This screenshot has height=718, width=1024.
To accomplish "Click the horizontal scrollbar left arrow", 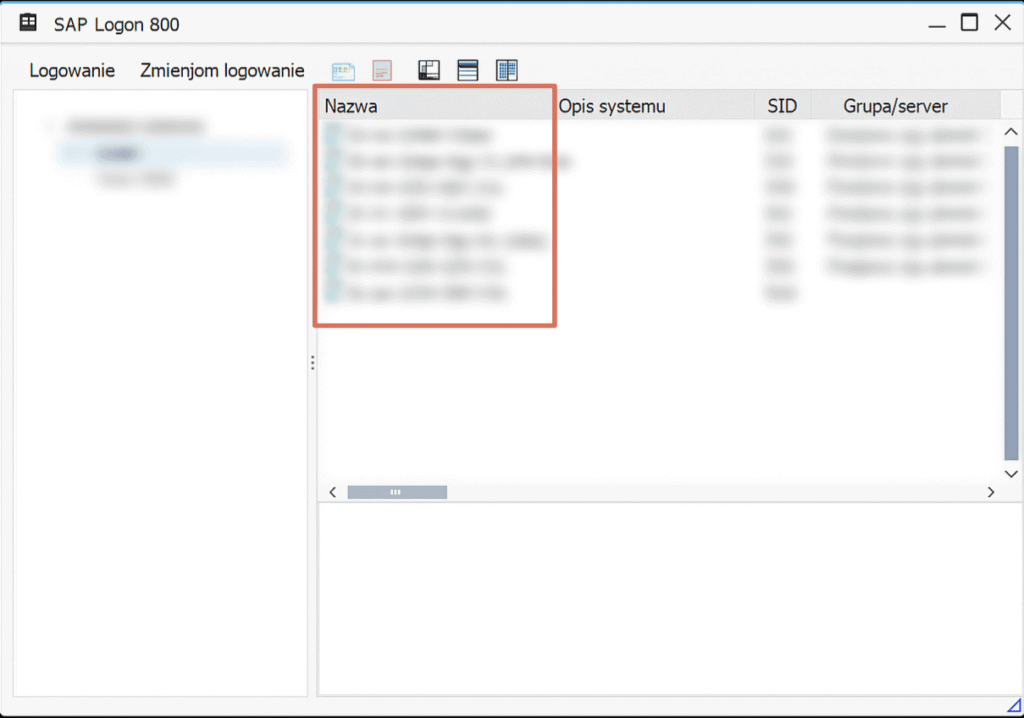I will click(x=333, y=492).
